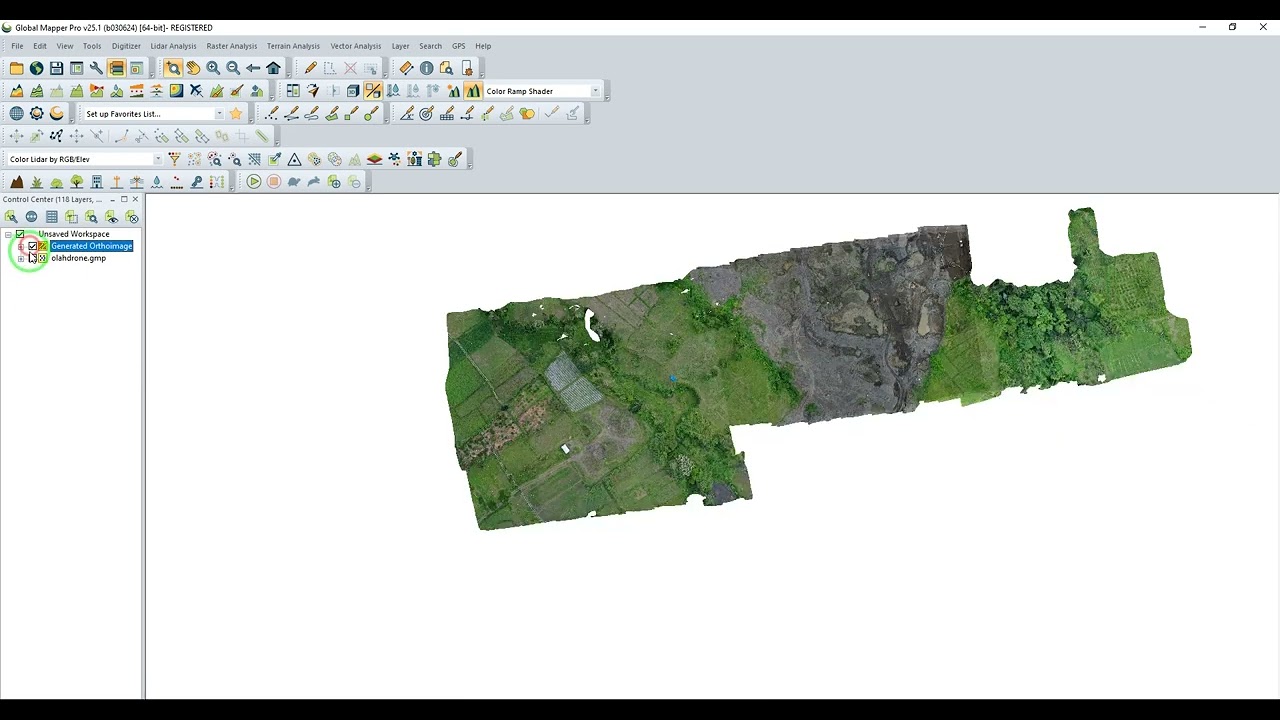Image resolution: width=1280 pixels, height=720 pixels.
Task: Toggle olahdrone.gmp layer checkbox
Action: click(x=32, y=258)
